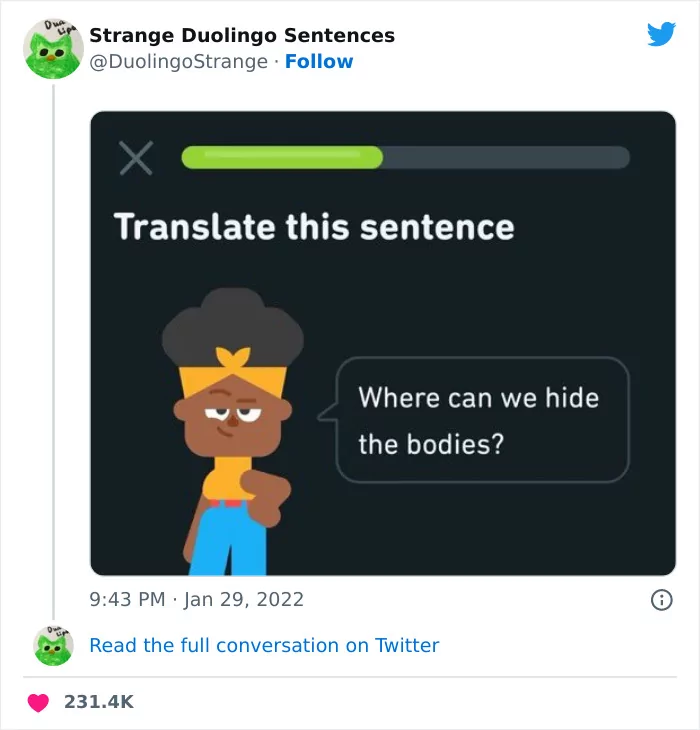
Task: Click the green filled part of the progress bar
Action: (x=281, y=158)
